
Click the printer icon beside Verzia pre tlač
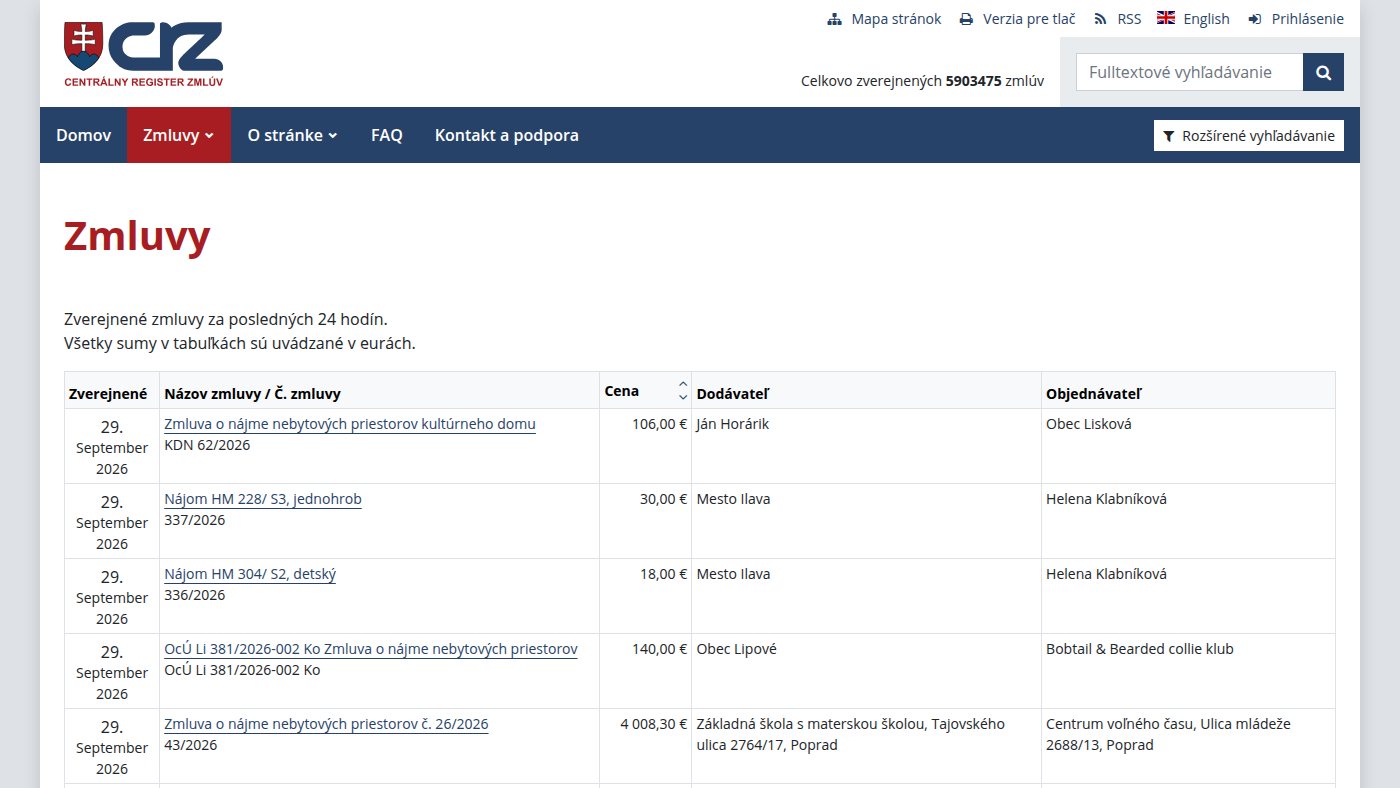pos(966,19)
